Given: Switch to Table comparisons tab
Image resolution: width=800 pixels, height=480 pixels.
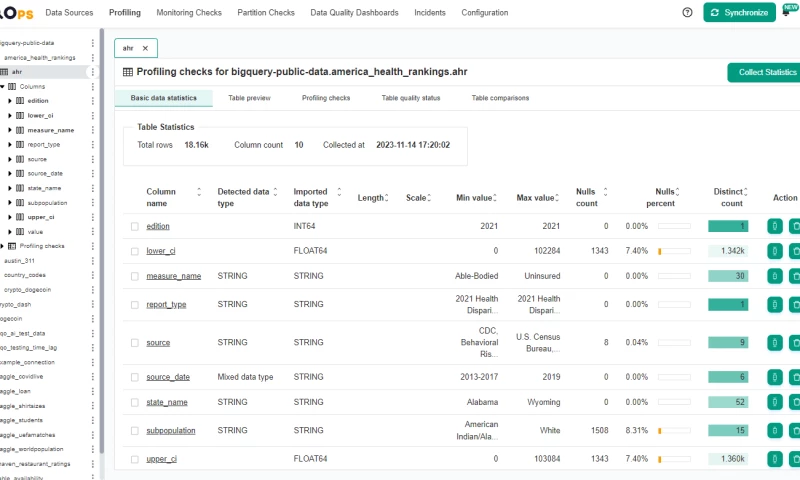Looking at the screenshot, I should [x=500, y=98].
